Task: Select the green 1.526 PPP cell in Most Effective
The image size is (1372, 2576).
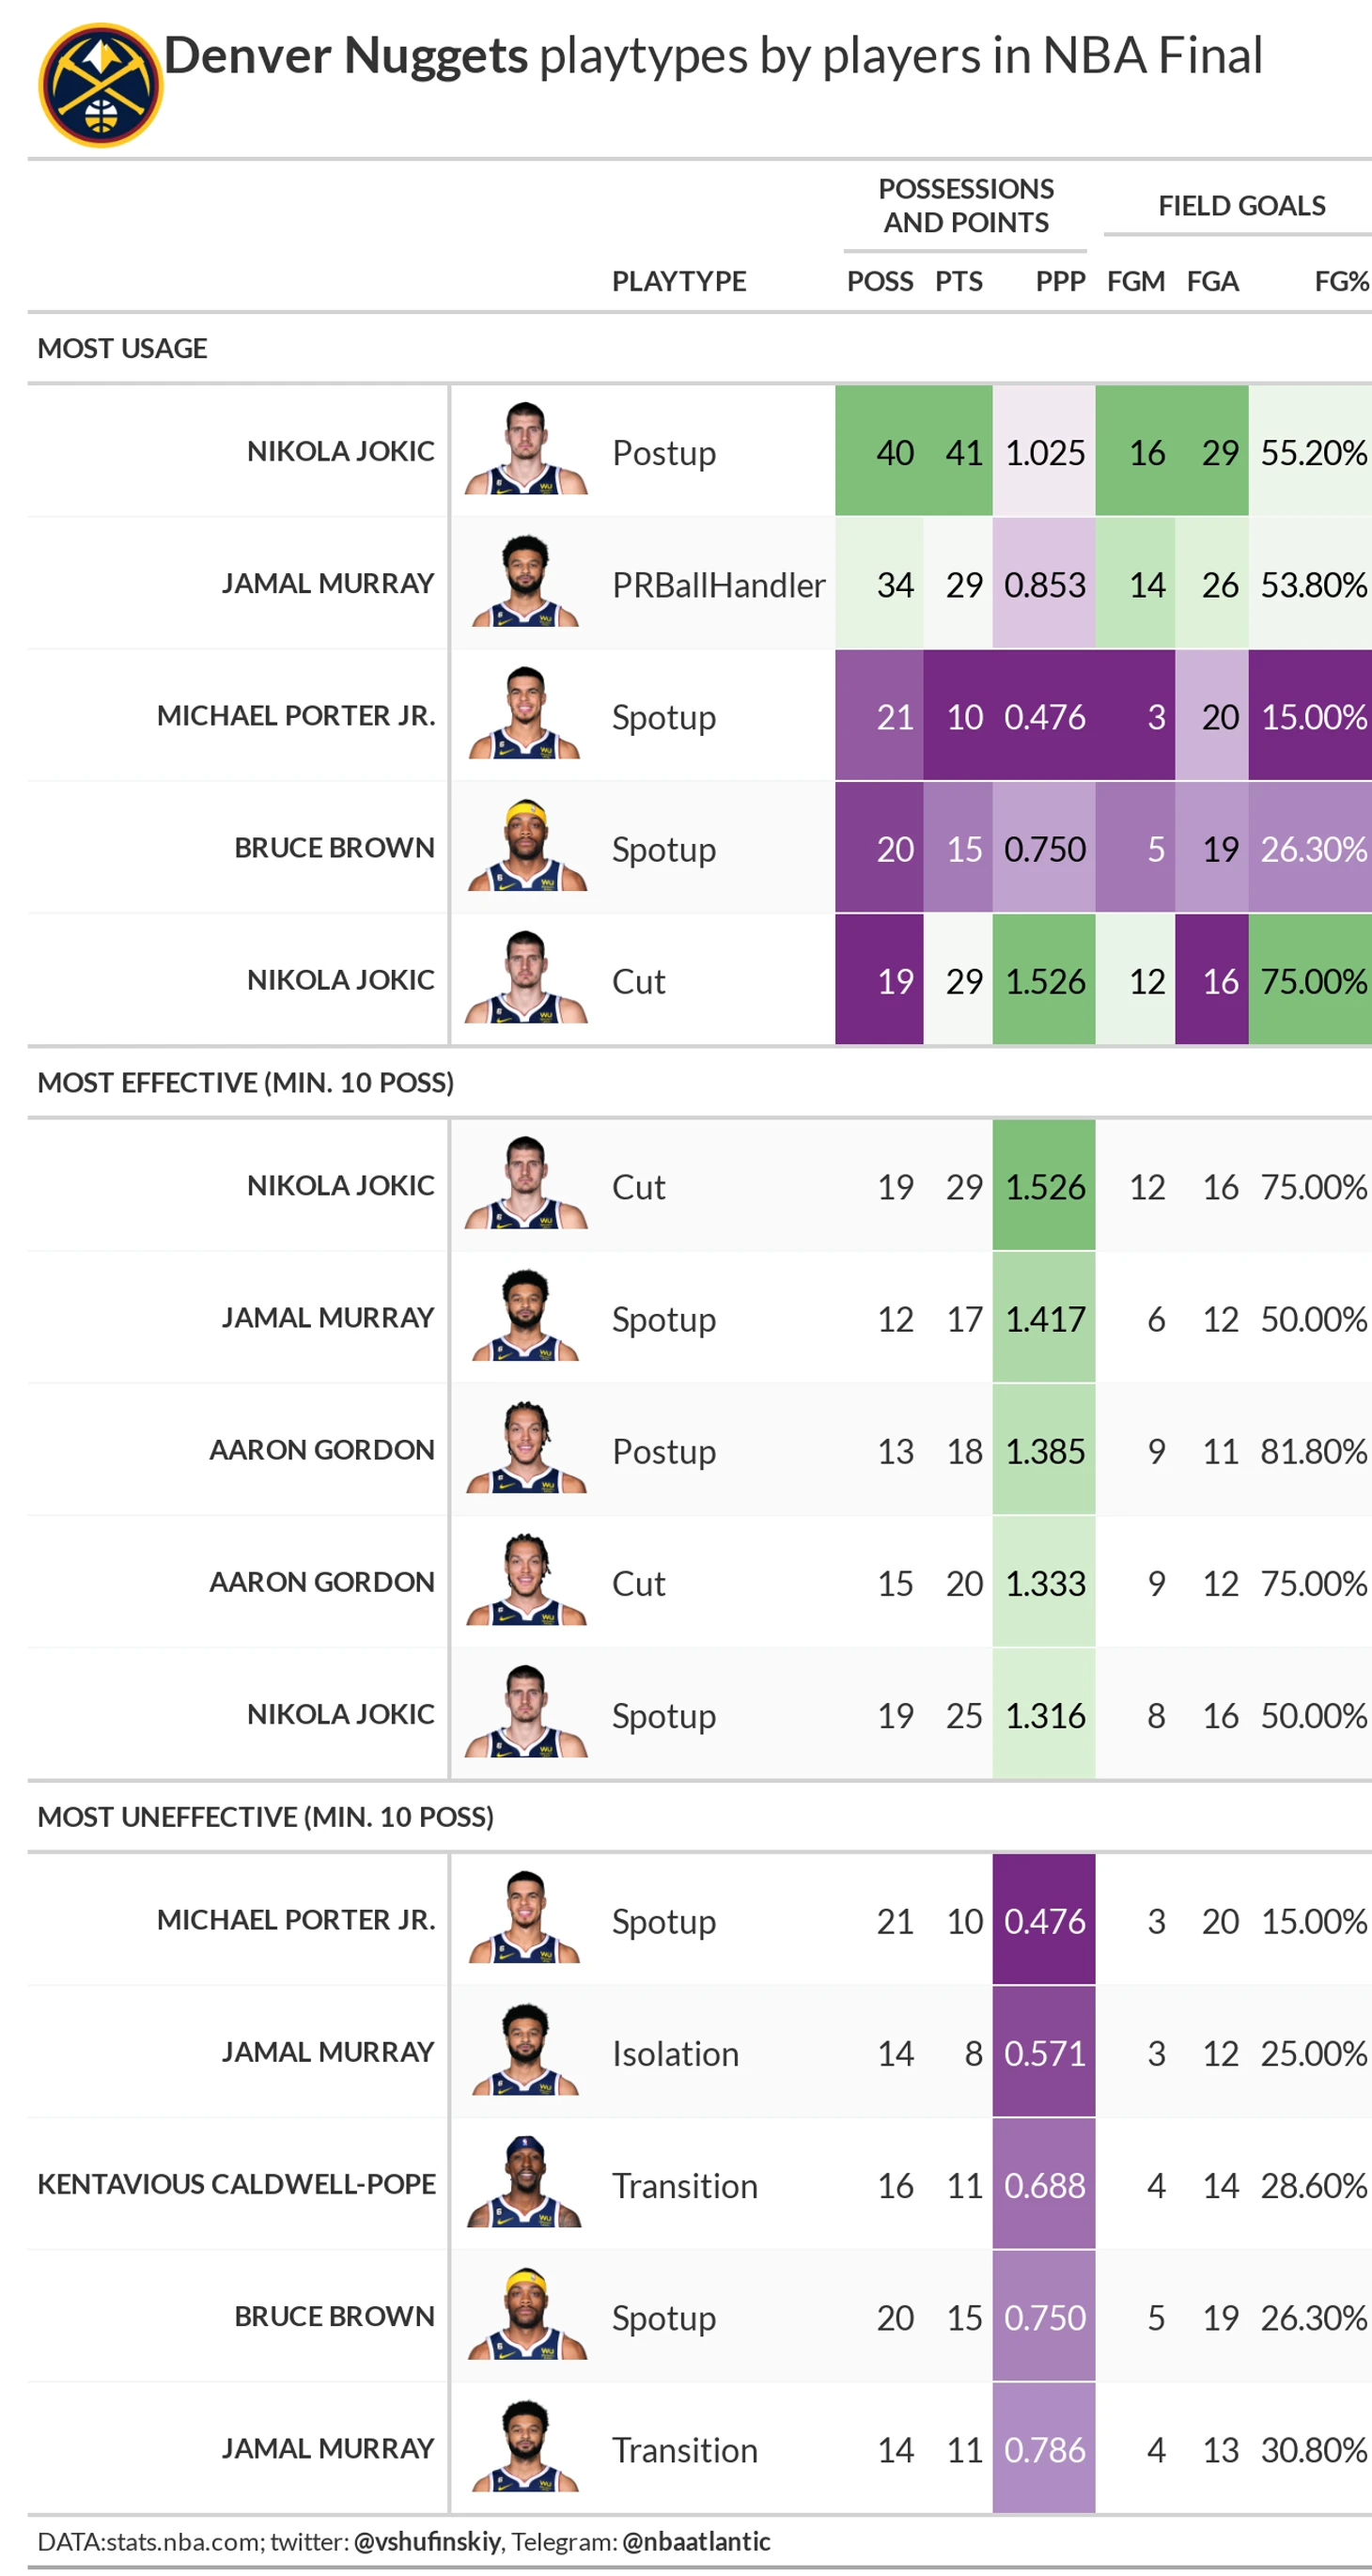Action: (1044, 1185)
